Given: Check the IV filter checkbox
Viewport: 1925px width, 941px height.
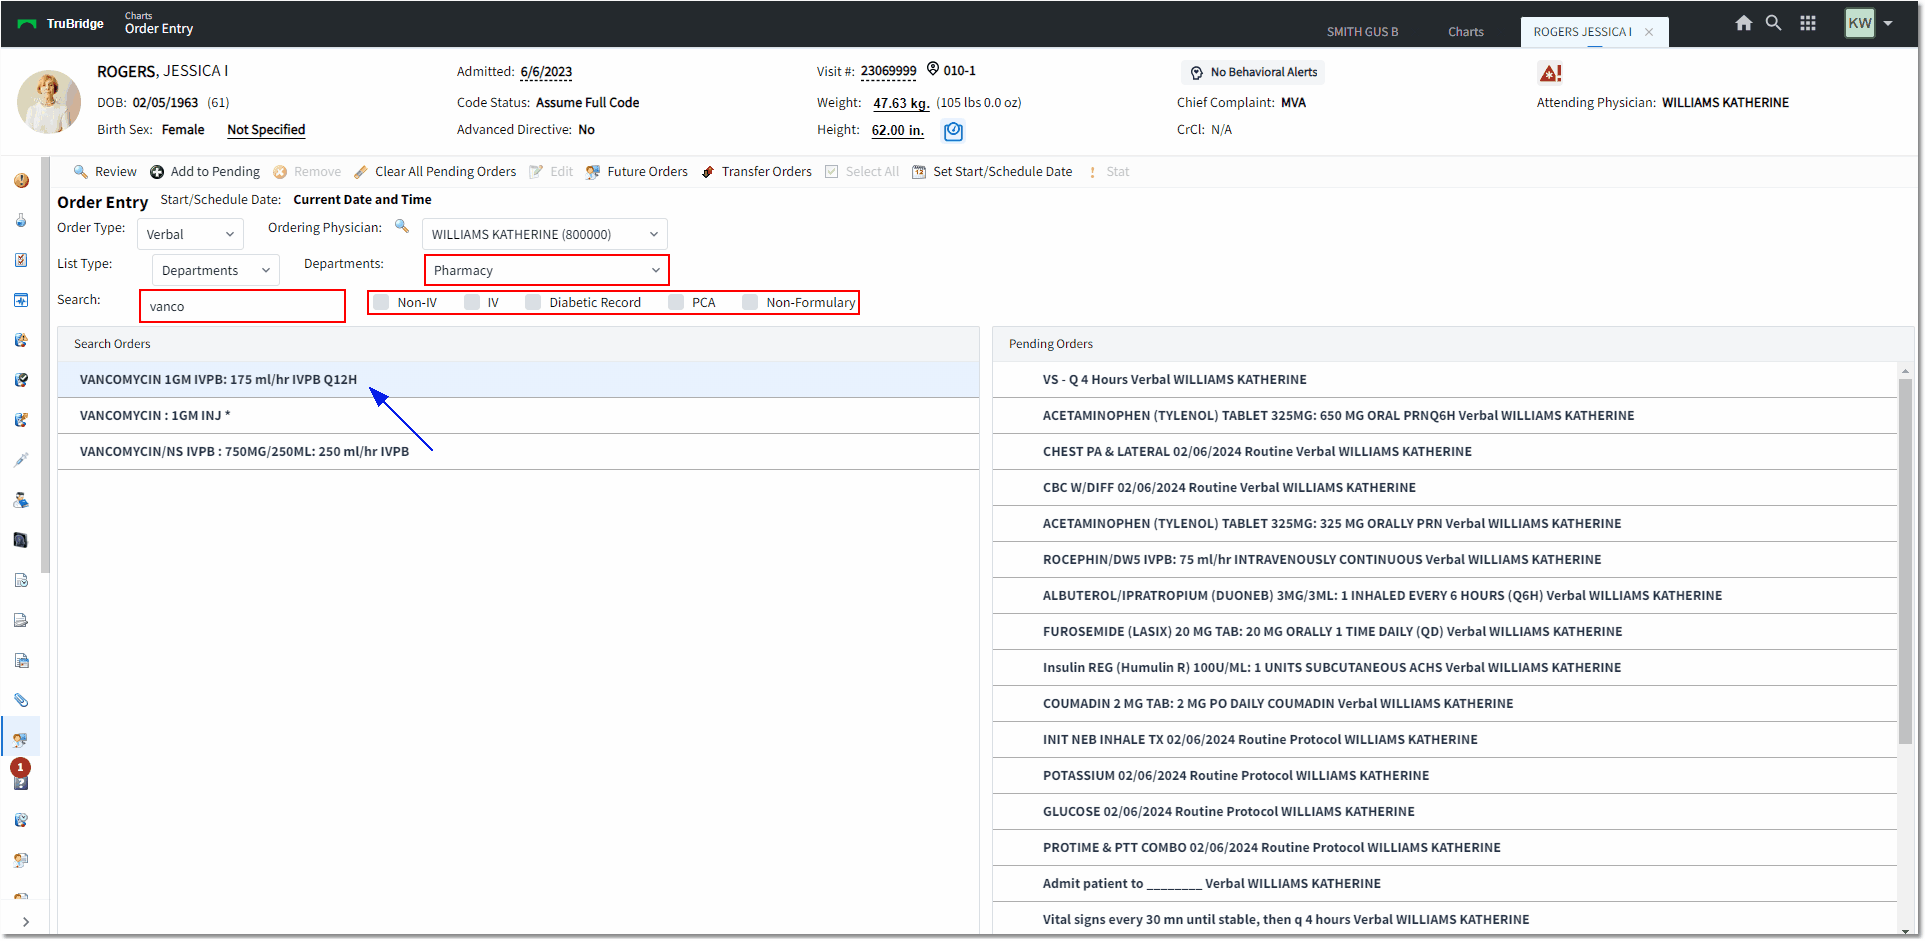Looking at the screenshot, I should (472, 302).
